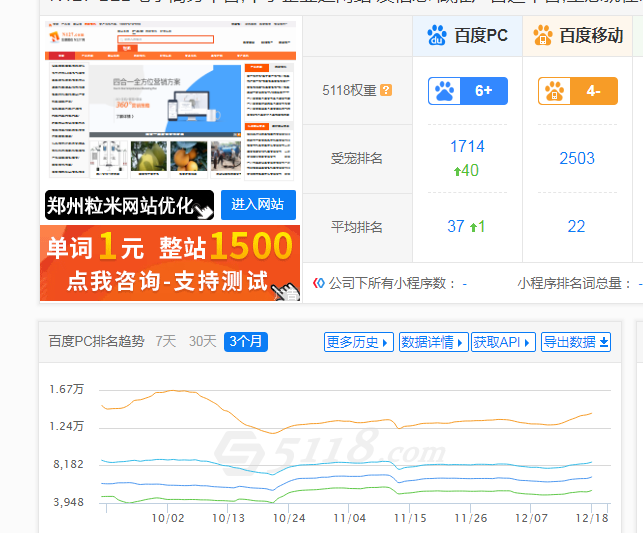Click the 12/18 date on chart axis

(592, 518)
